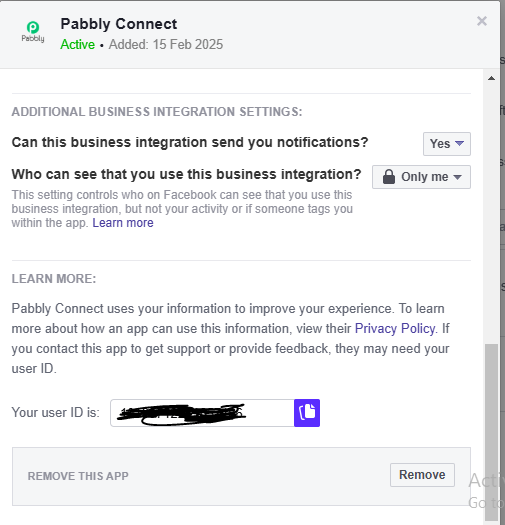The height and width of the screenshot is (525, 505).
Task: Click the green Active status label
Action: point(78,45)
